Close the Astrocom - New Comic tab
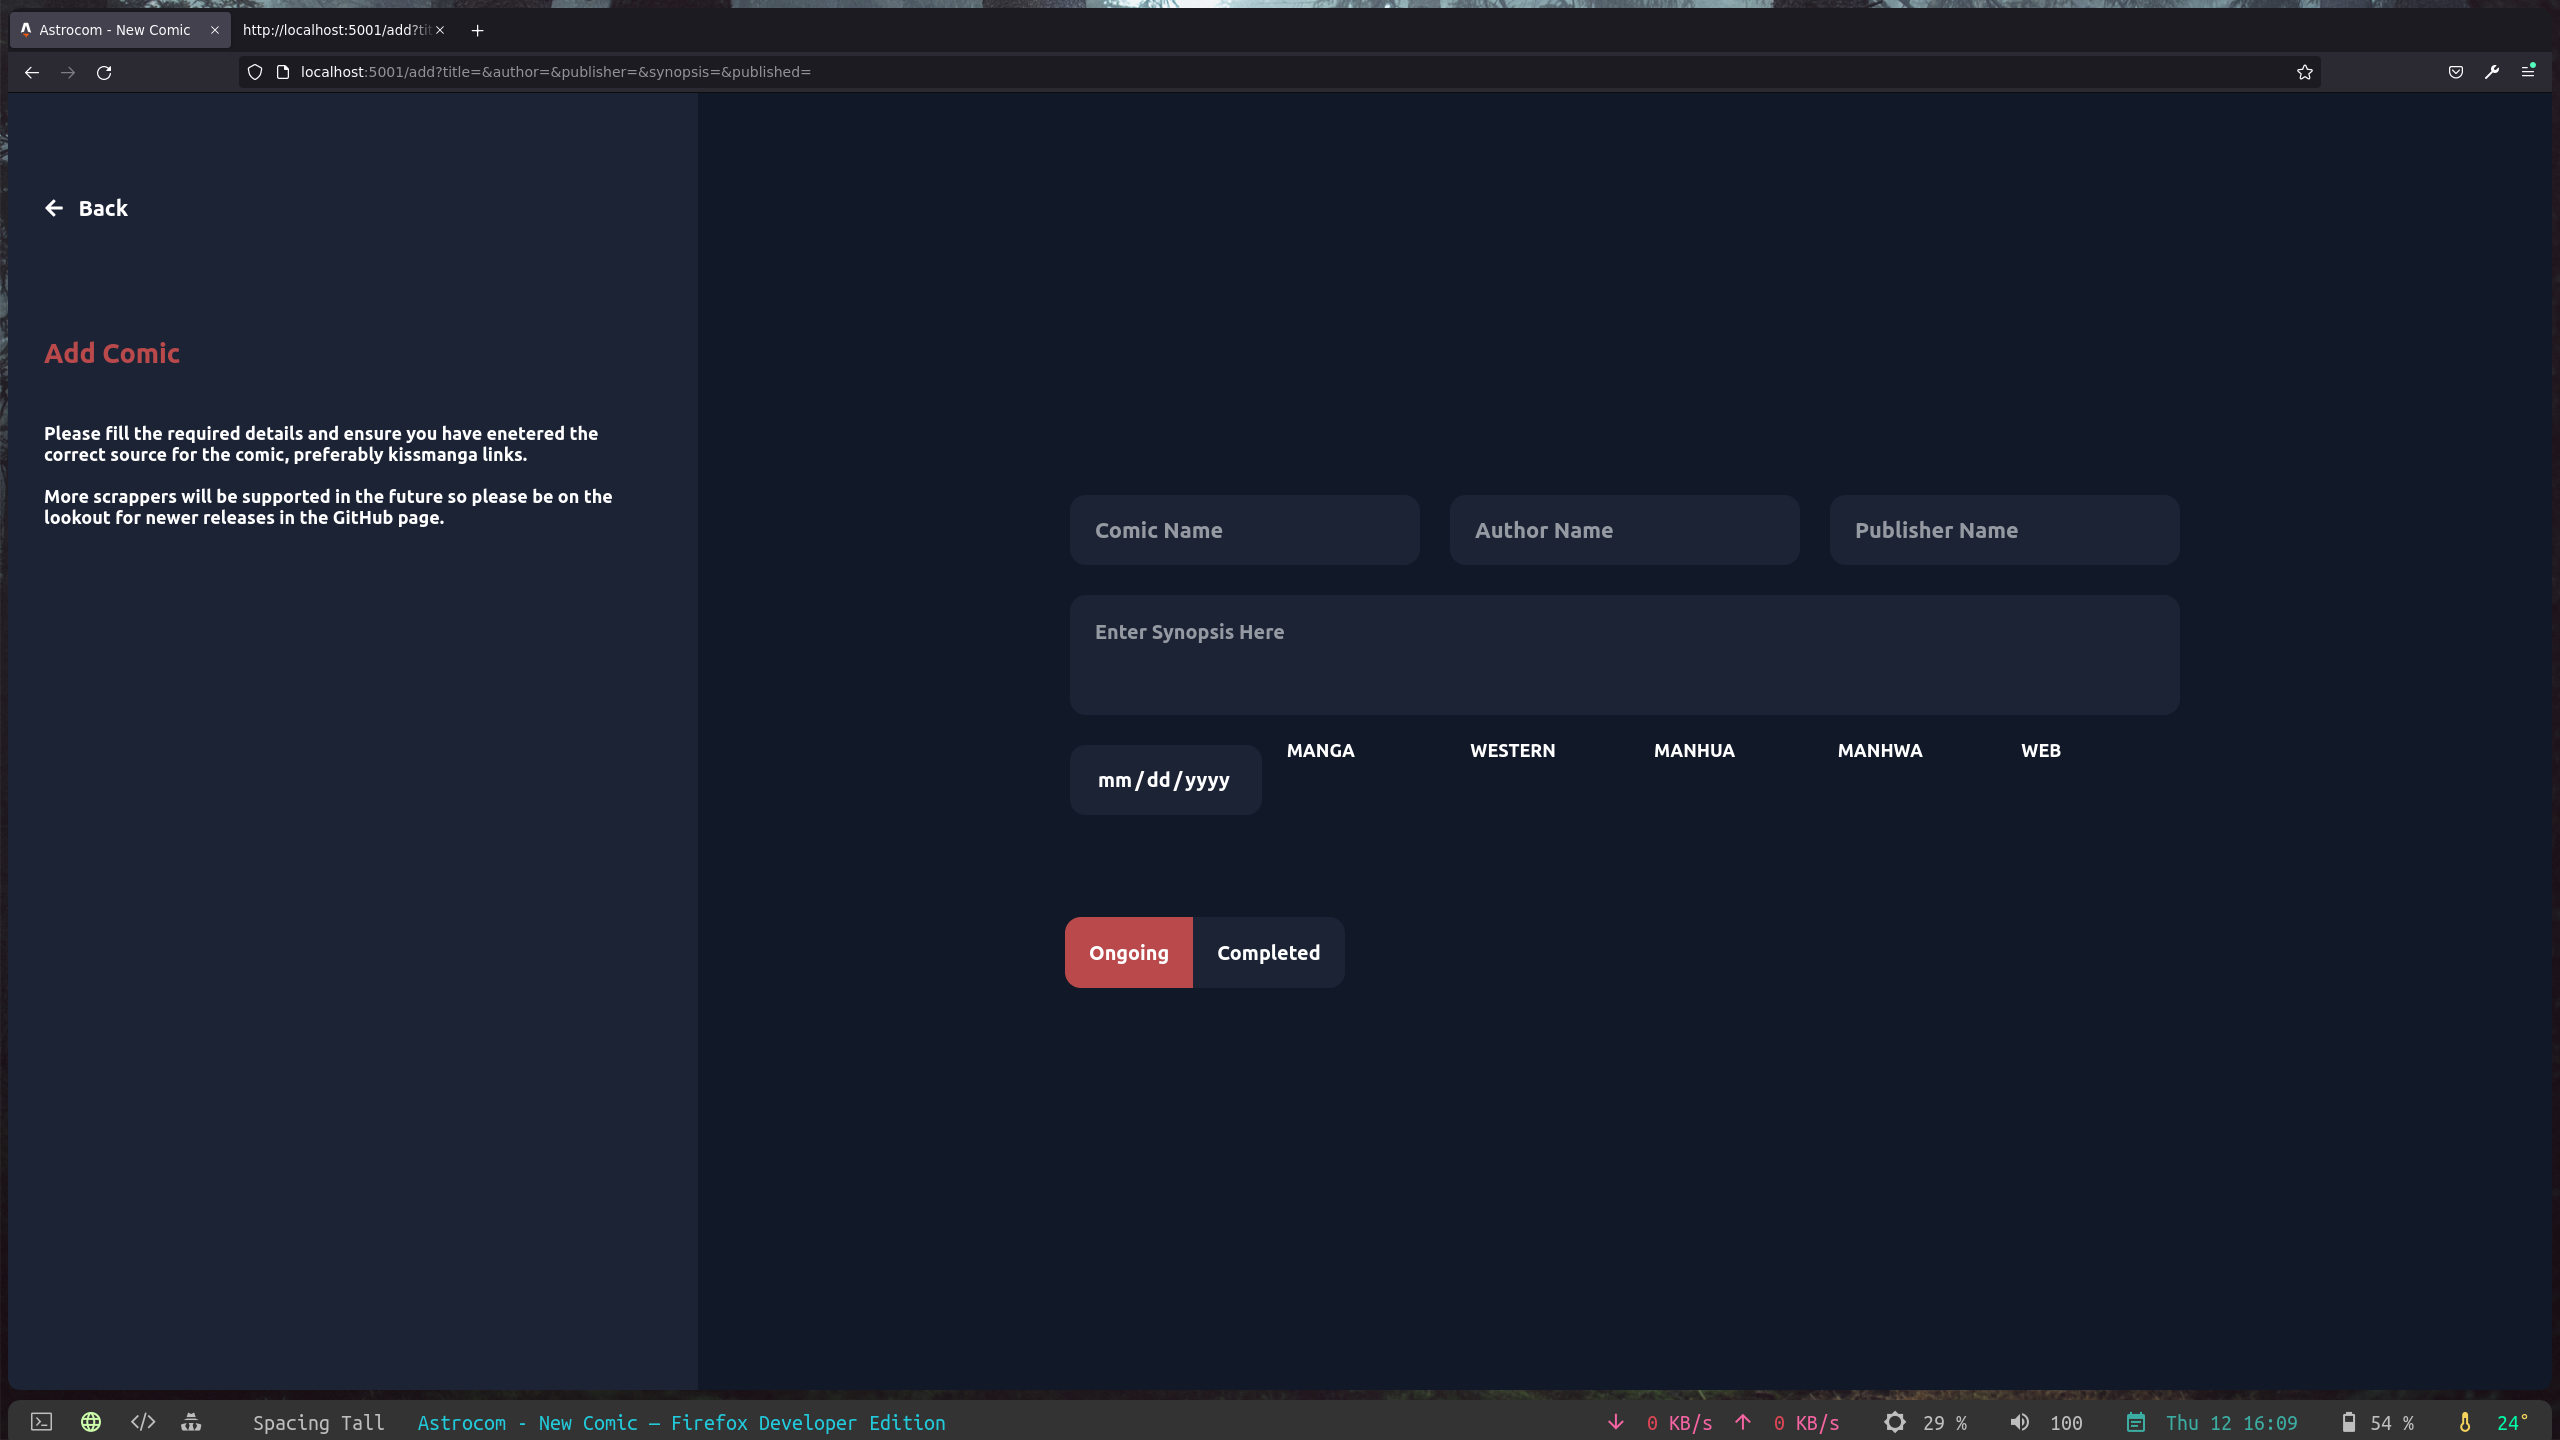Screen dimensions: 2560x1440 pyautogui.click(x=214, y=30)
